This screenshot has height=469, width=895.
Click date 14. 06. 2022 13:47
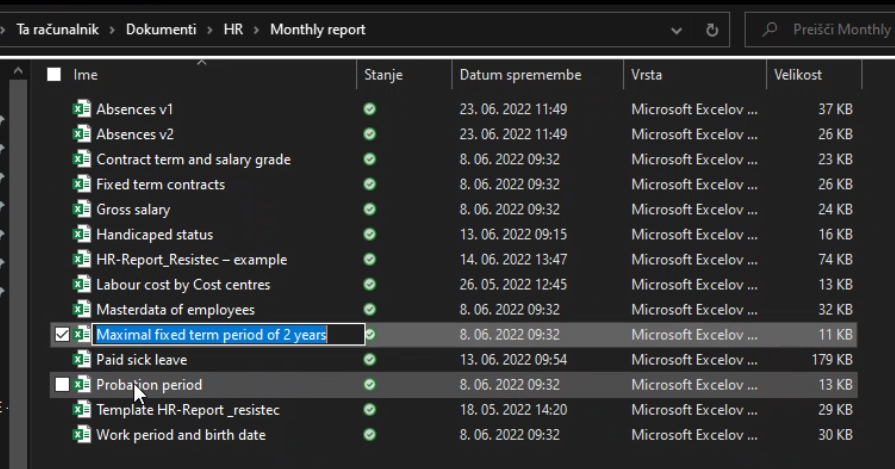(513, 260)
